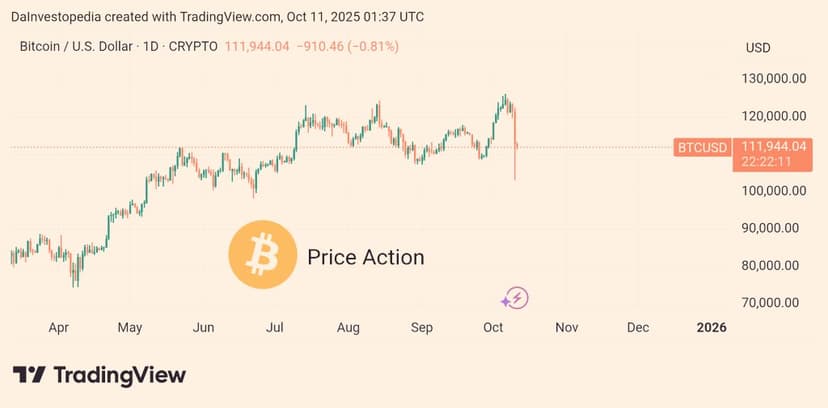Click the 70,000.00 price axis label
The image size is (828, 408).
pyautogui.click(x=768, y=302)
